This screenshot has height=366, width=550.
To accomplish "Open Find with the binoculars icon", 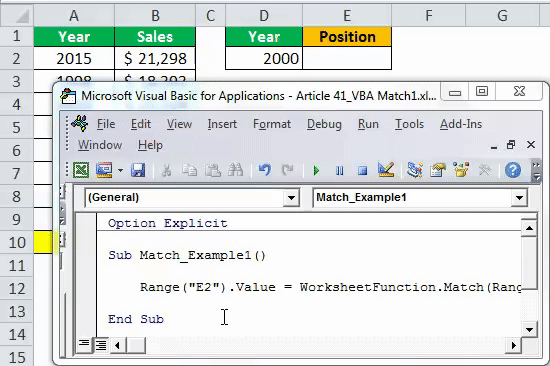I will (x=235, y=171).
